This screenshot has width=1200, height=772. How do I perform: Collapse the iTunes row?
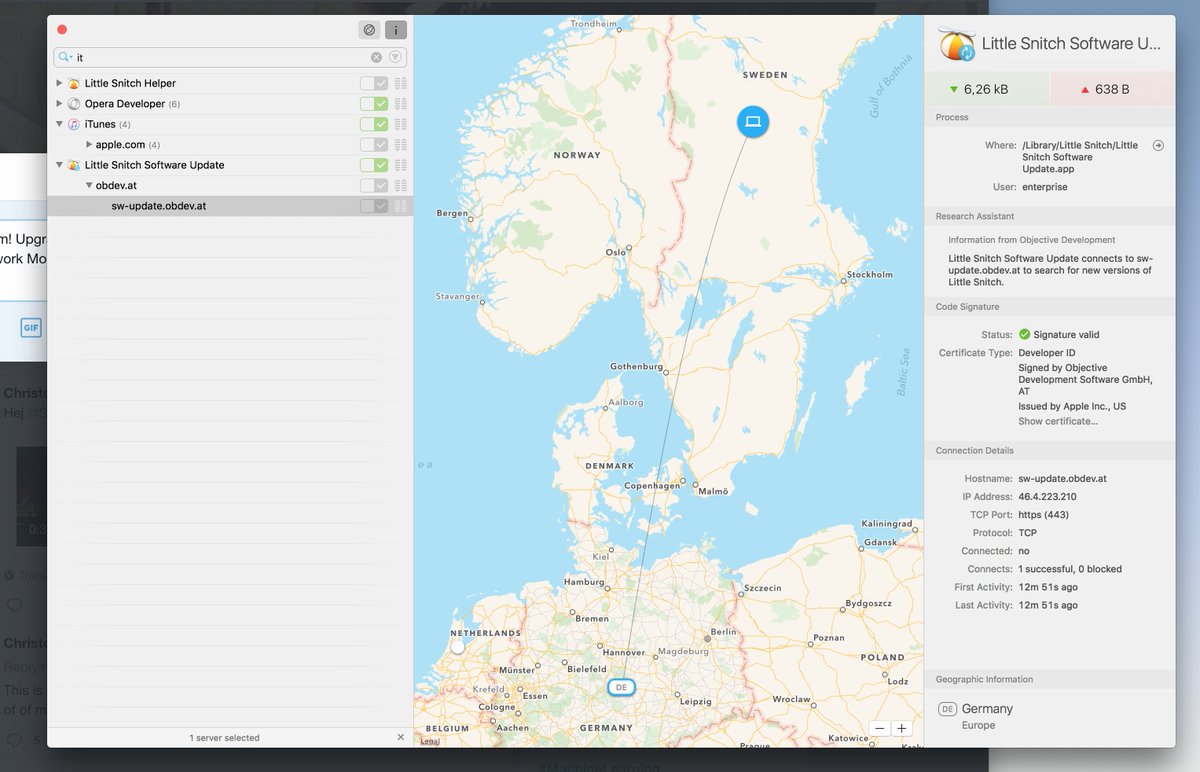[x=59, y=124]
